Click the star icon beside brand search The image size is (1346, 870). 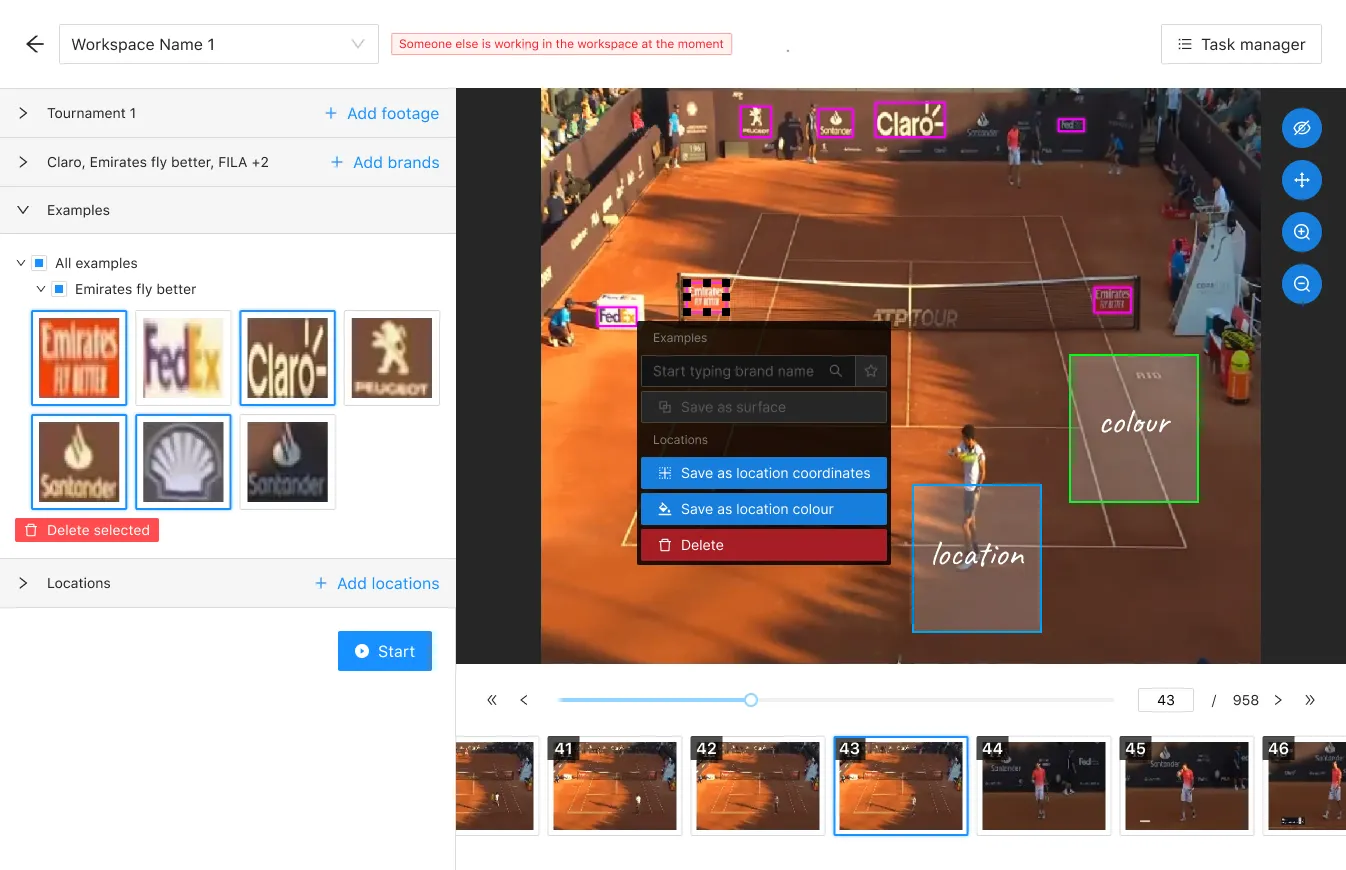[871, 371]
